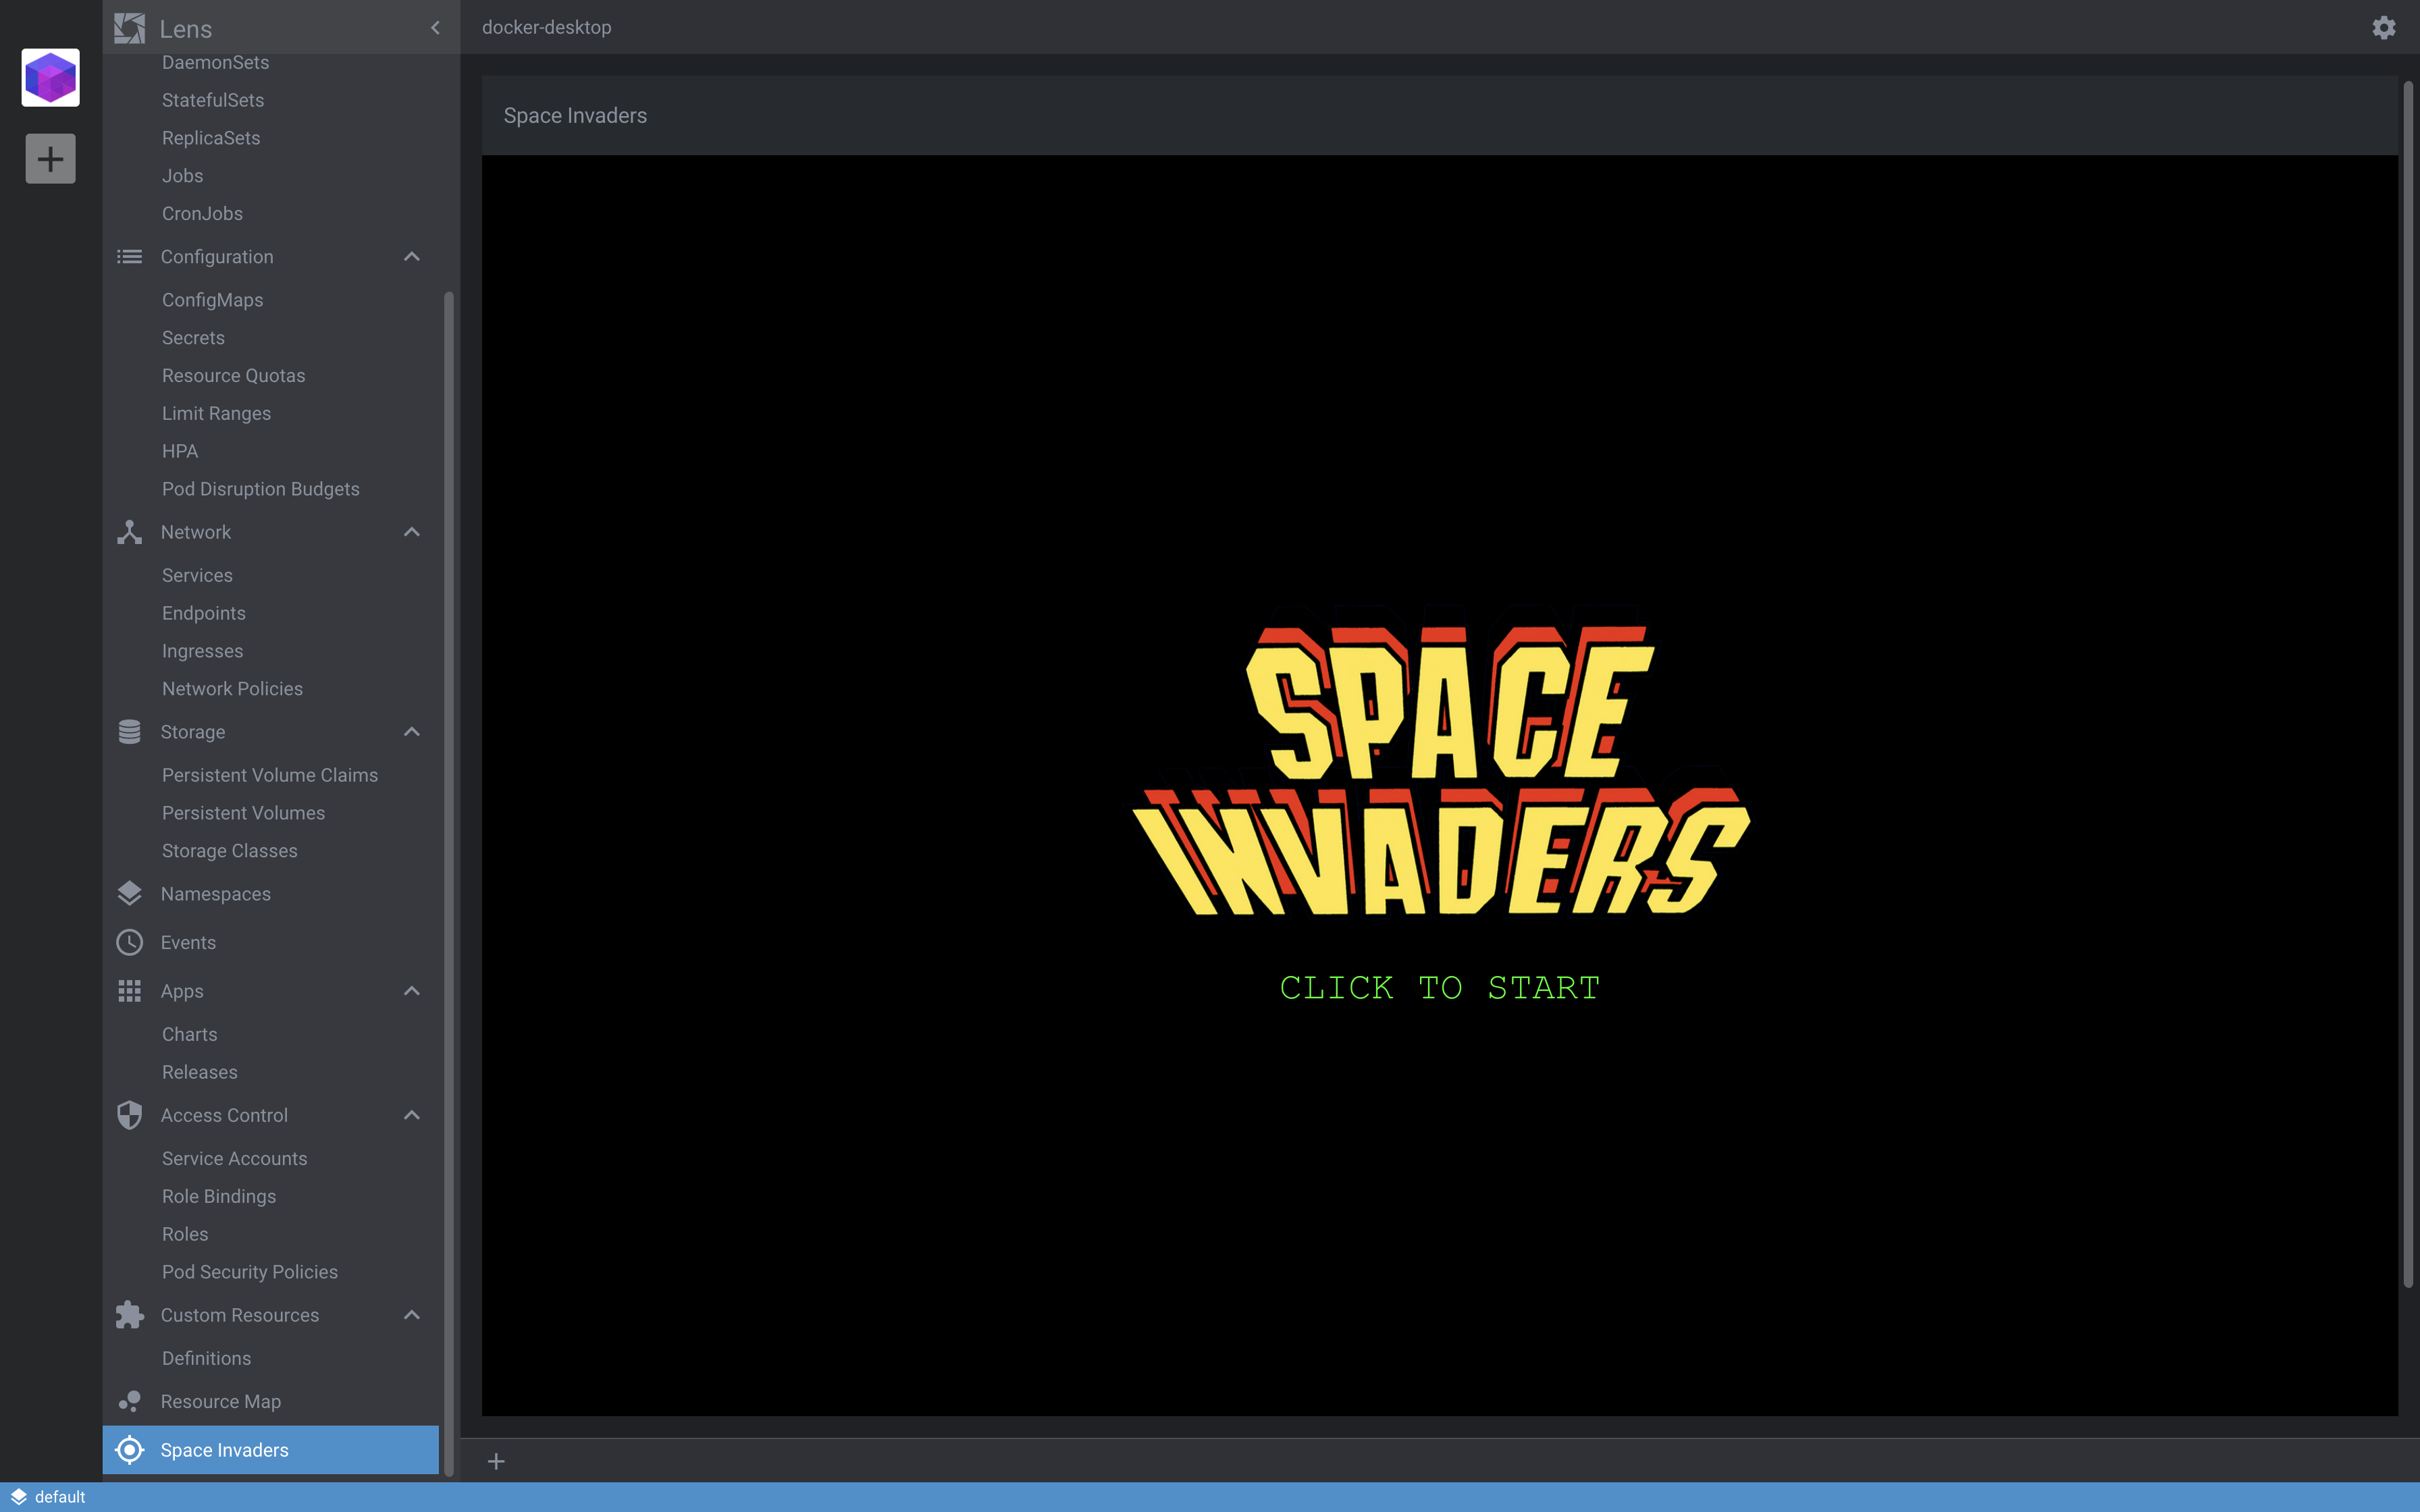This screenshot has height=1512, width=2420.
Task: Click the Lens logo icon
Action: coord(129,28)
